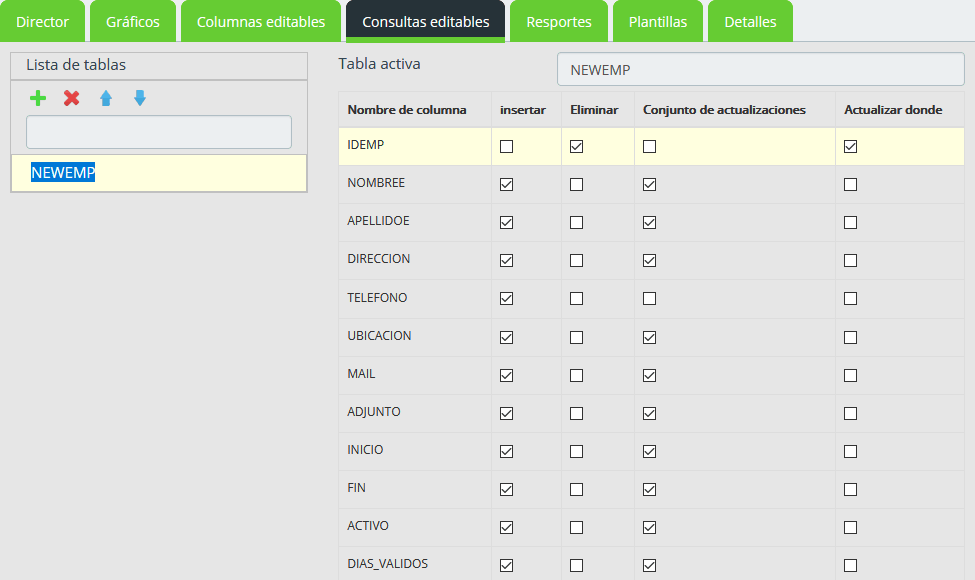
Task: Toggle insertar for INICIO
Action: (507, 451)
